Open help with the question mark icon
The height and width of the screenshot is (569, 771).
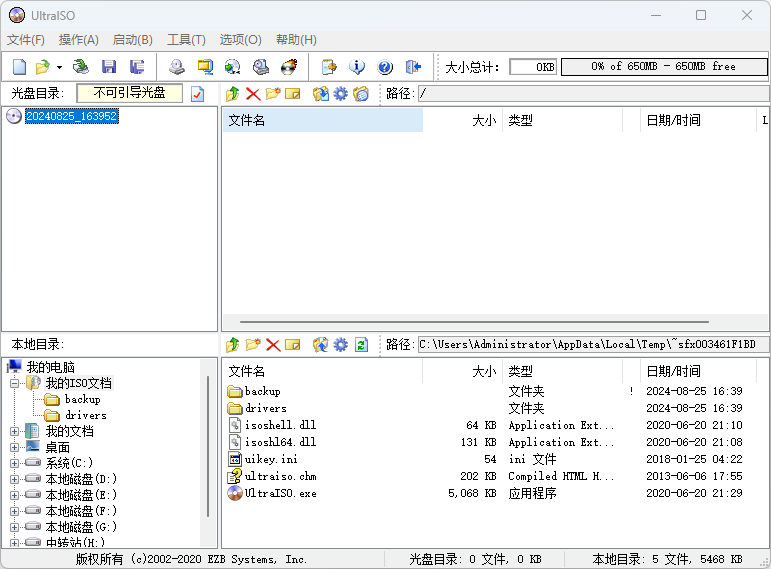tap(385, 66)
